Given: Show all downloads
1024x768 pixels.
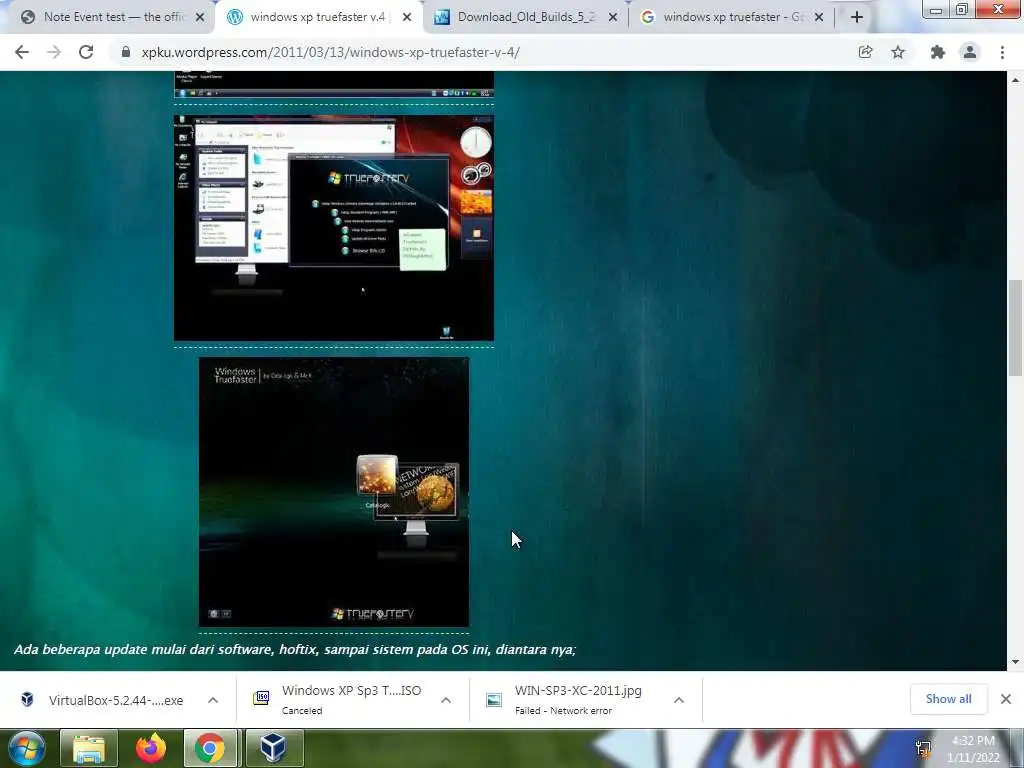Looking at the screenshot, I should (948, 699).
